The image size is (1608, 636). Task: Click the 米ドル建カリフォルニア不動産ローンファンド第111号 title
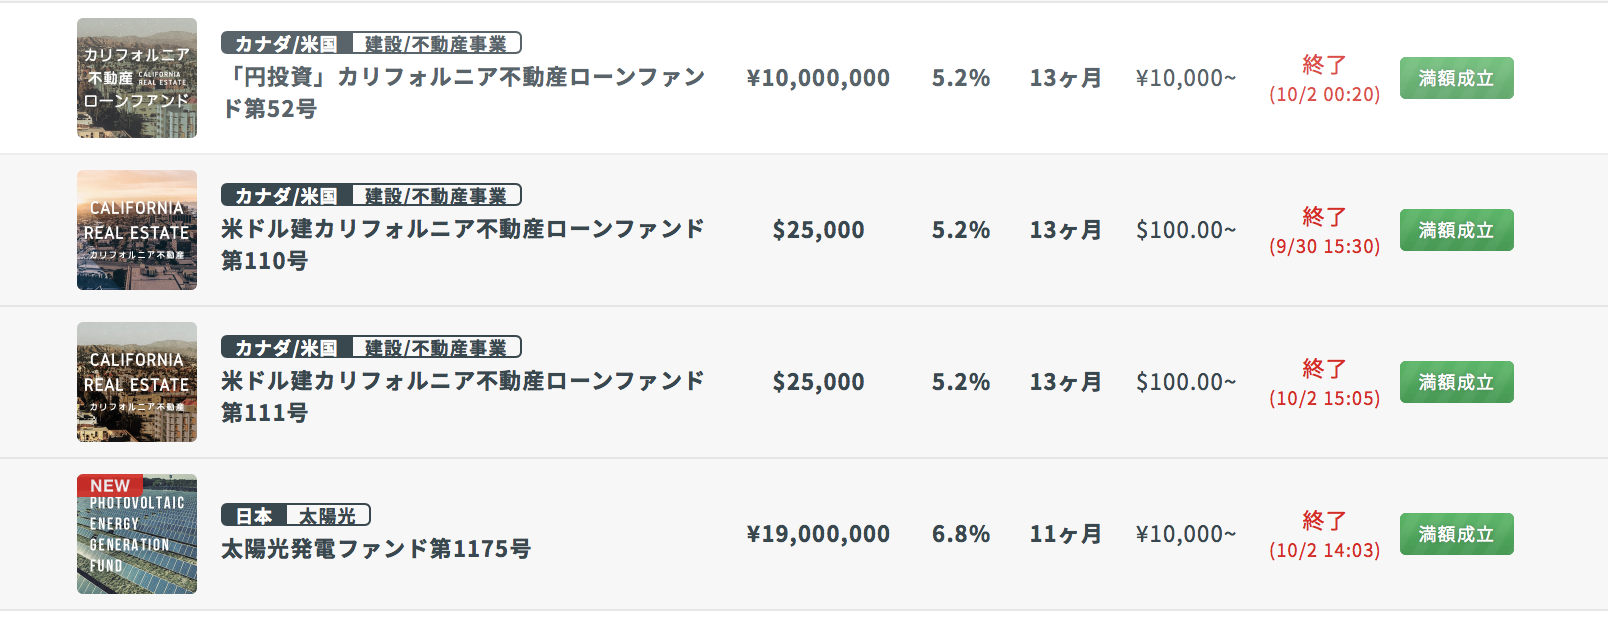[x=463, y=396]
